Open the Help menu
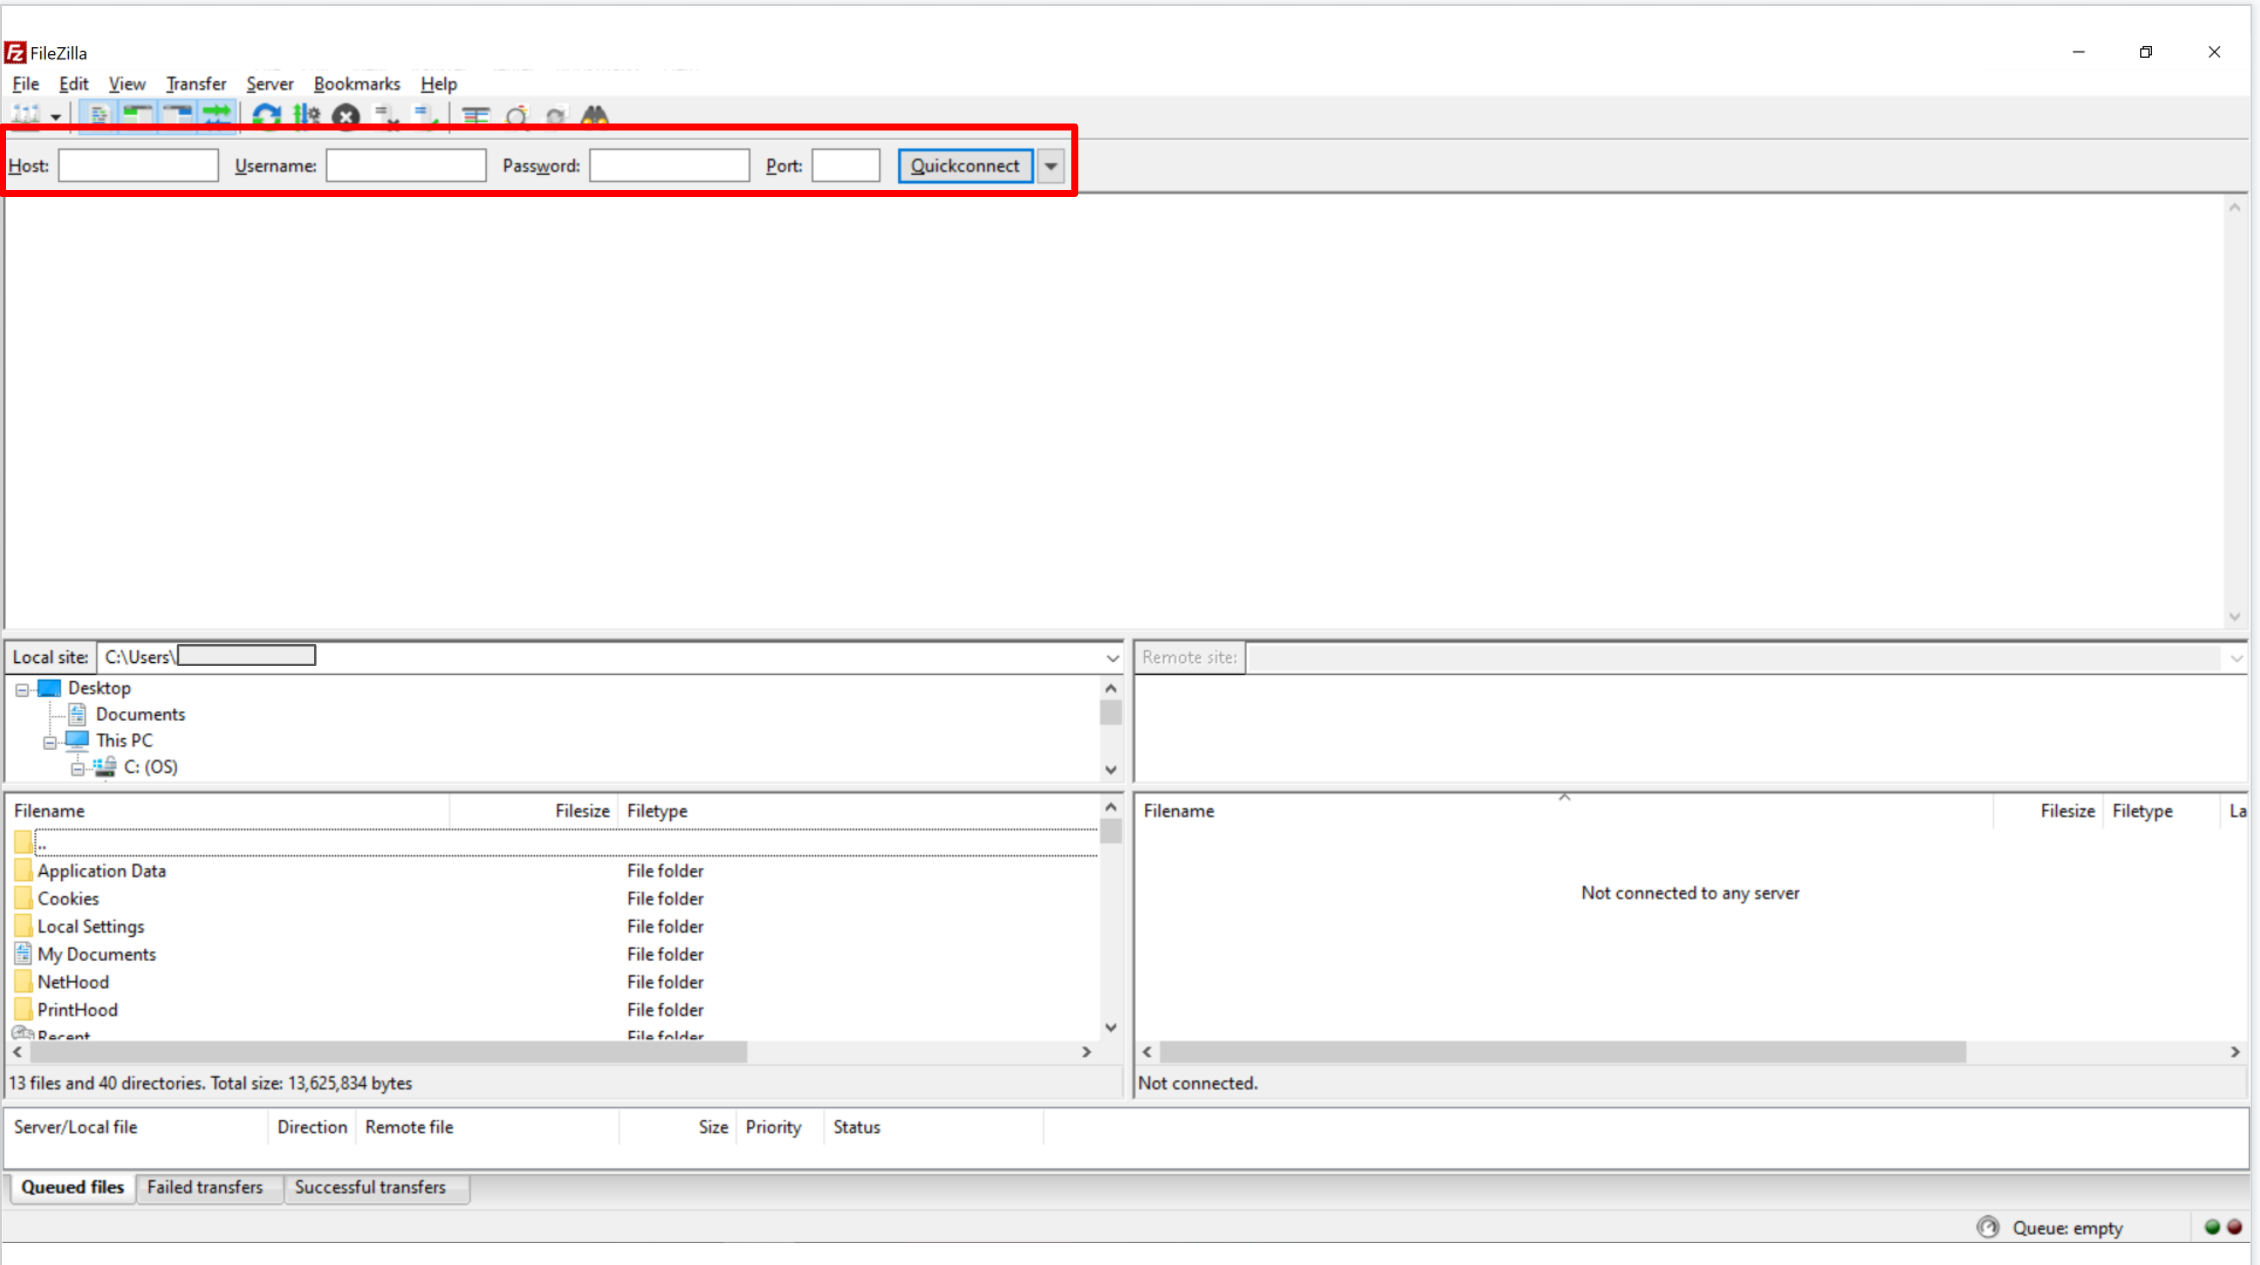Image resolution: width=2260 pixels, height=1265 pixels. pos(439,84)
